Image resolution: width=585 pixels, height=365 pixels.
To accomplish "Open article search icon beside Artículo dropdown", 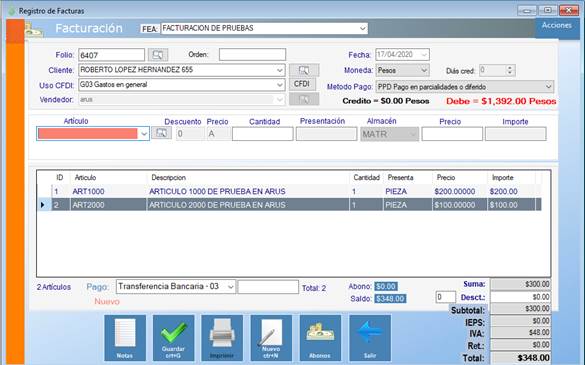I will (161, 133).
